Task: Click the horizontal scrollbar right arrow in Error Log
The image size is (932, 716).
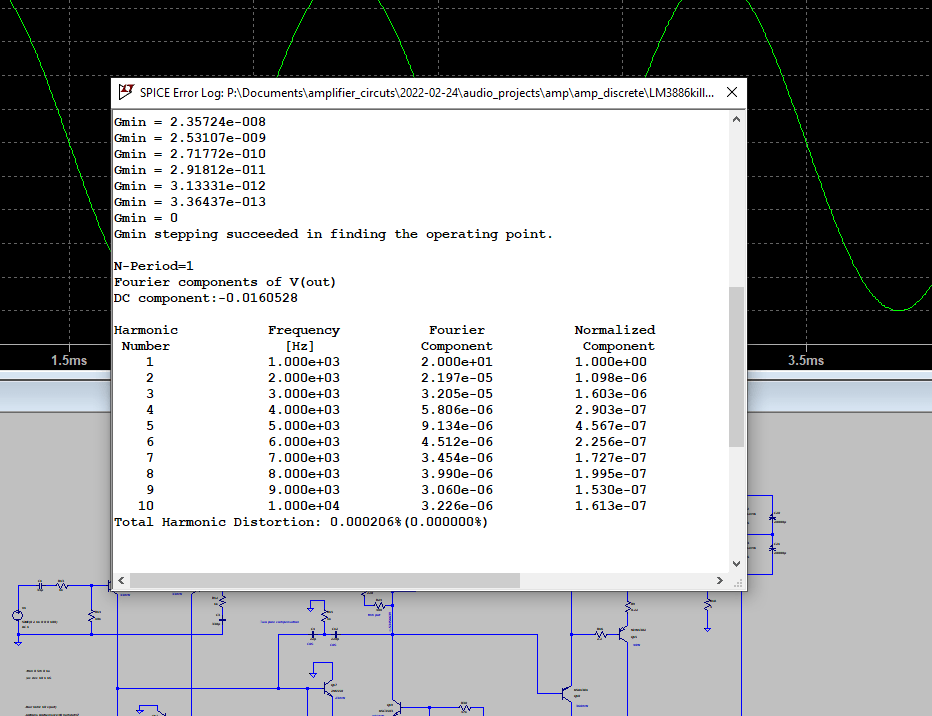Action: (720, 581)
